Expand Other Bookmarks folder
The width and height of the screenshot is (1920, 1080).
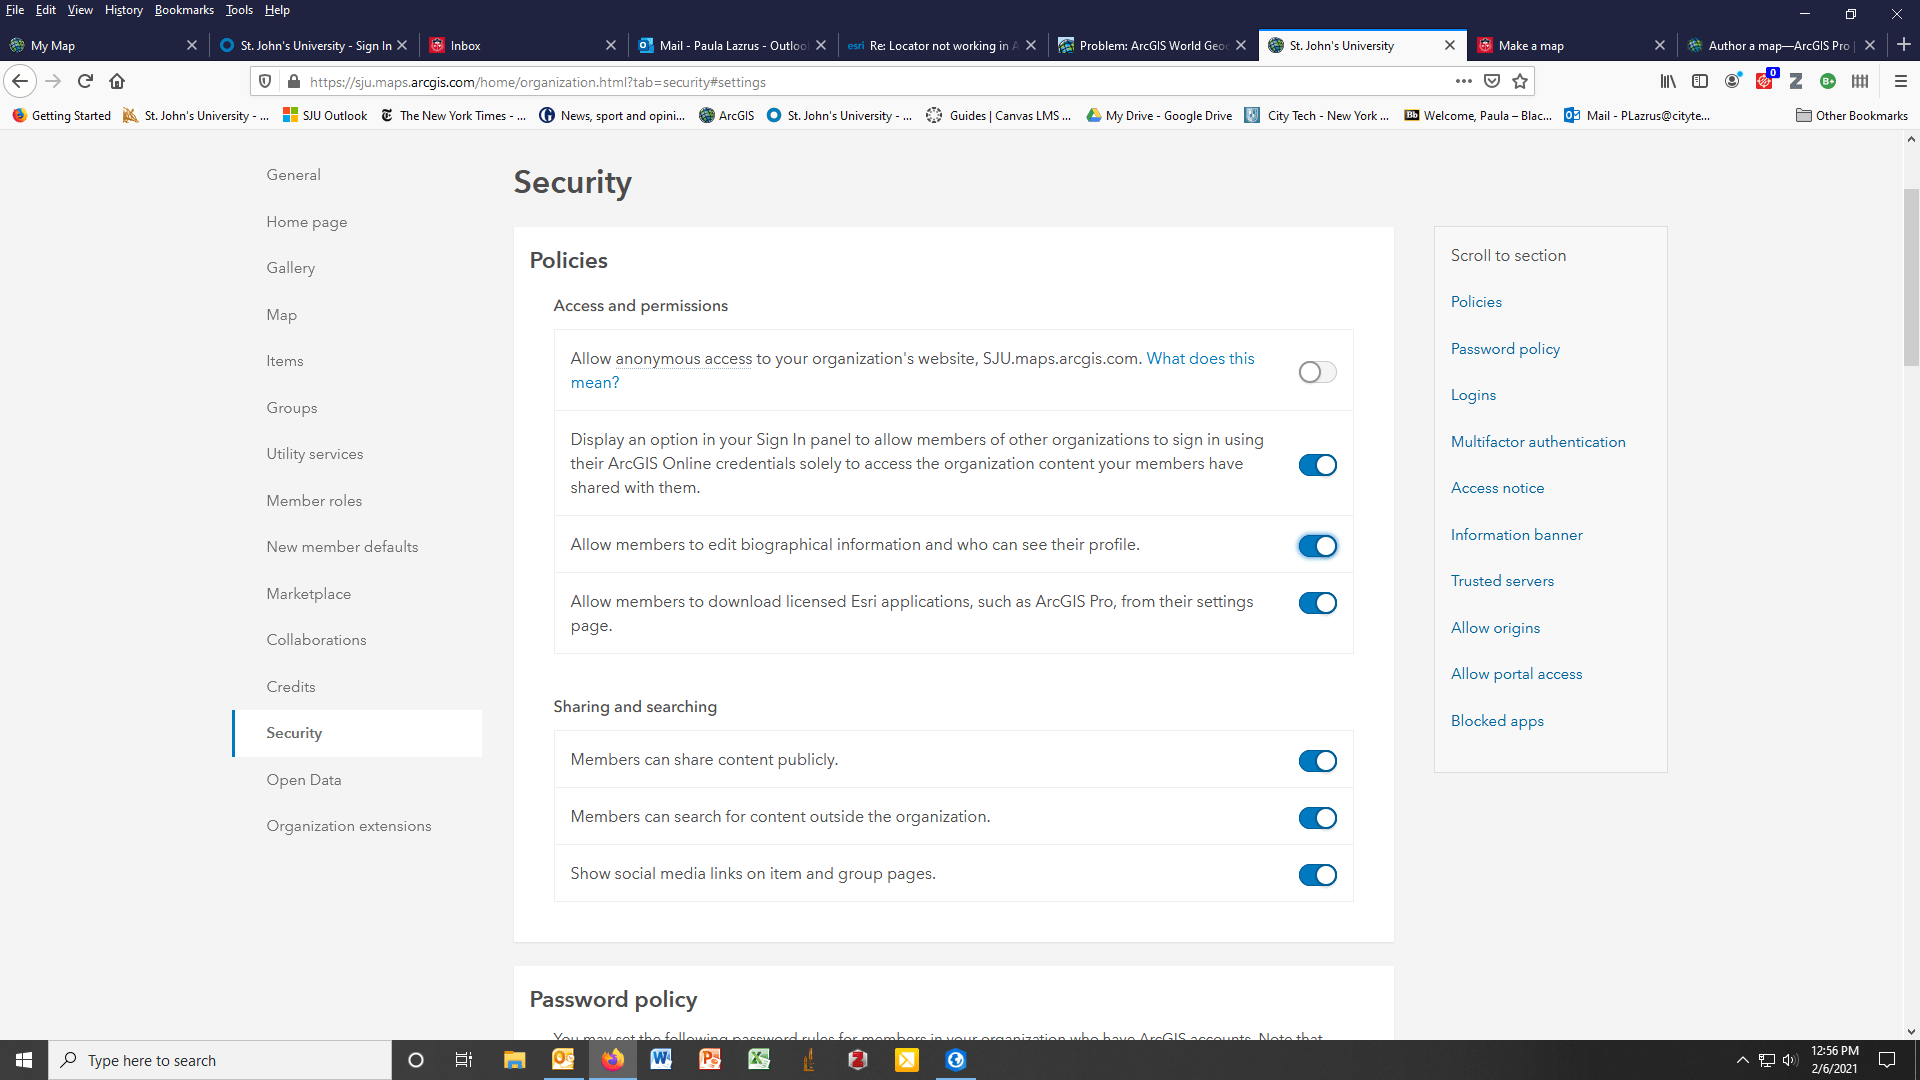click(1851, 115)
